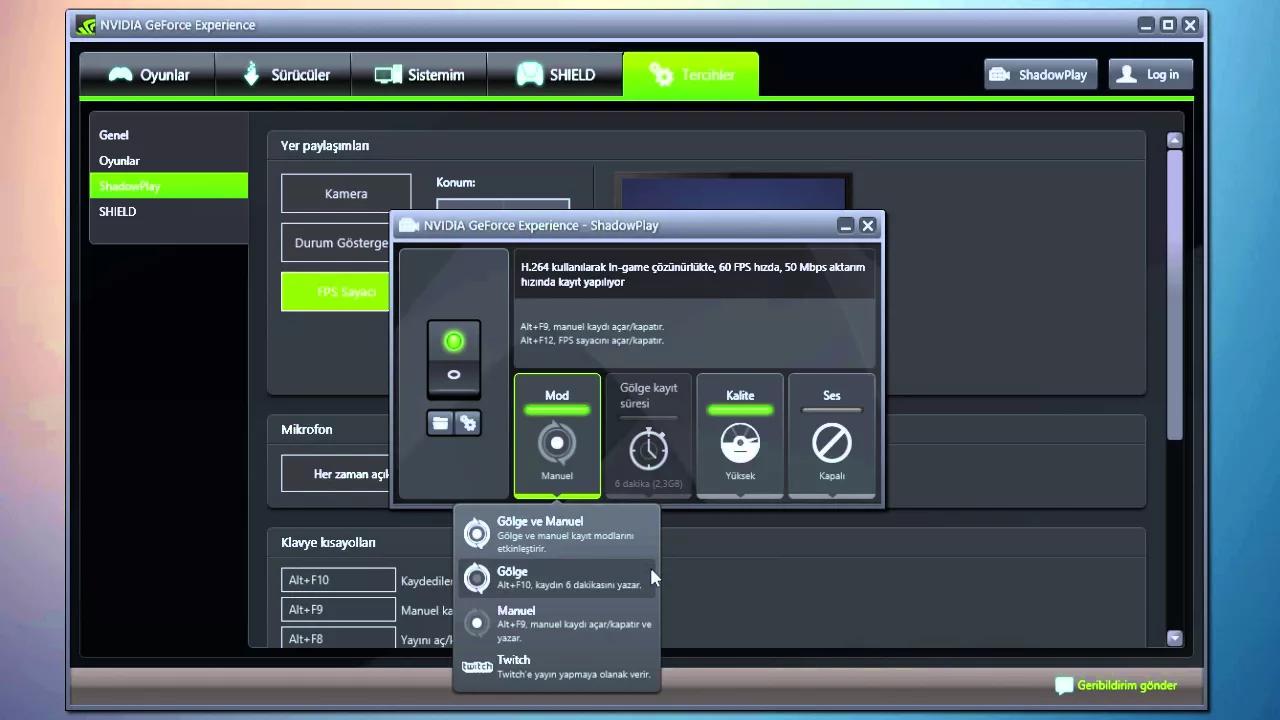The width and height of the screenshot is (1280, 720).
Task: Choose Gölge mode from the list
Action: [x=557, y=578]
